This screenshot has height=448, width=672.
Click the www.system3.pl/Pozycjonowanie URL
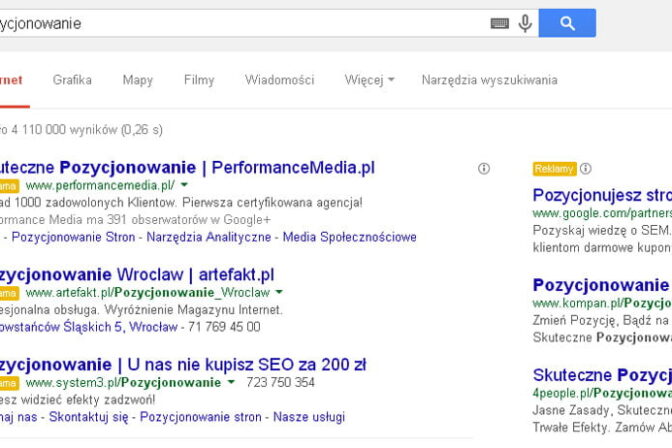click(123, 382)
